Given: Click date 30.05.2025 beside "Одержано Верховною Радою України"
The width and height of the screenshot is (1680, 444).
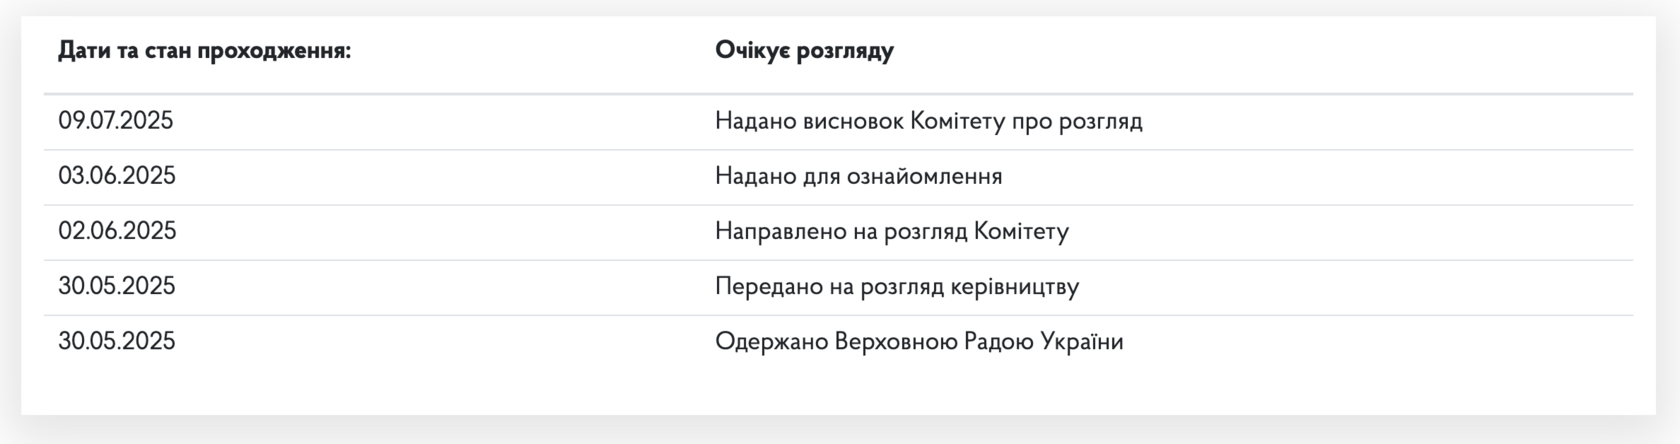Looking at the screenshot, I should click(x=117, y=341).
